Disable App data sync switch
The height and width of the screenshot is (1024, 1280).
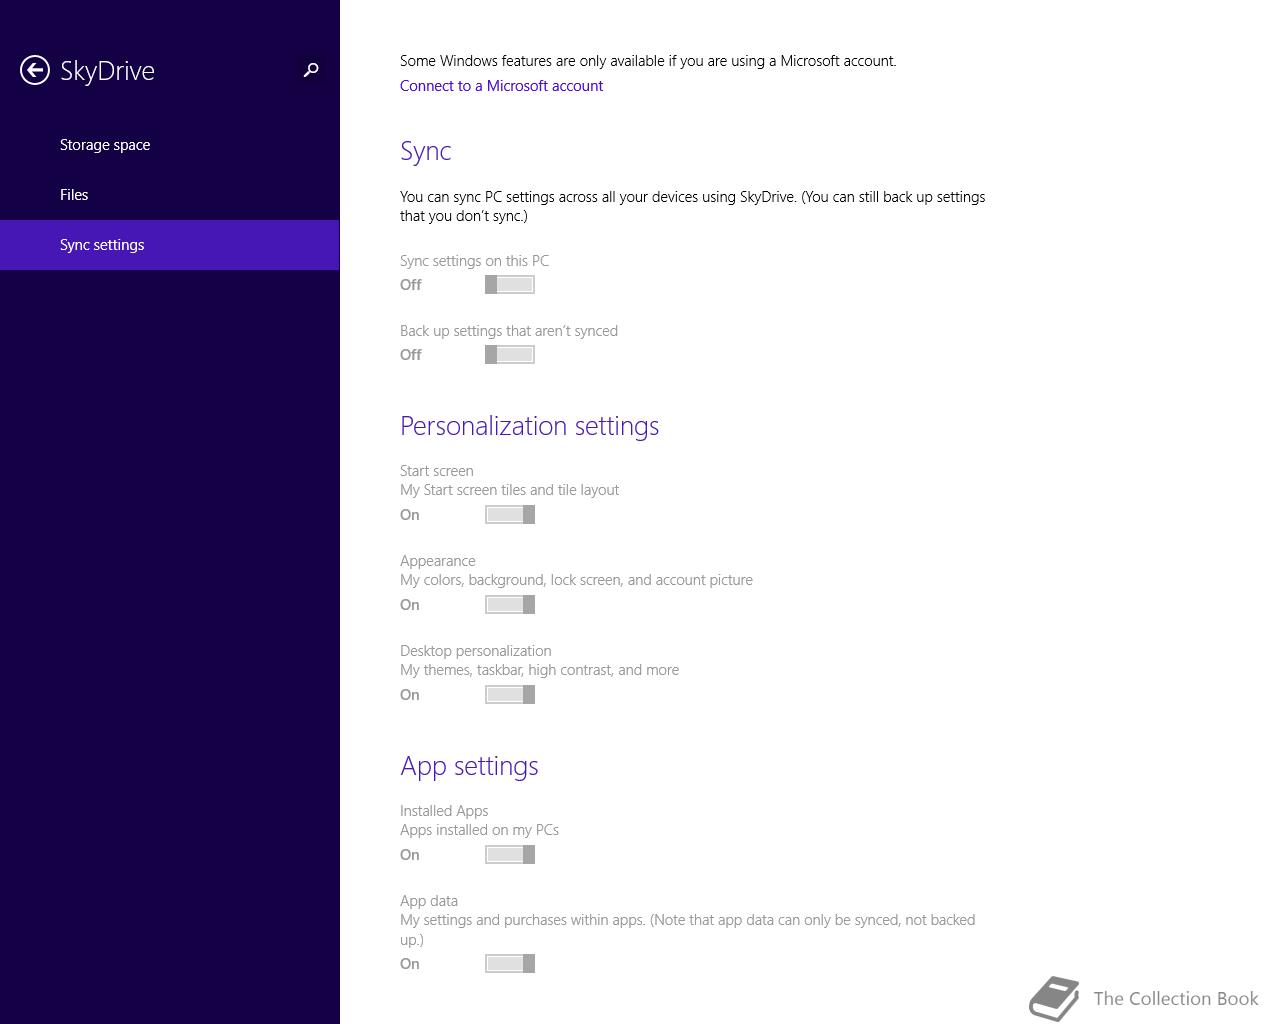[x=510, y=964]
